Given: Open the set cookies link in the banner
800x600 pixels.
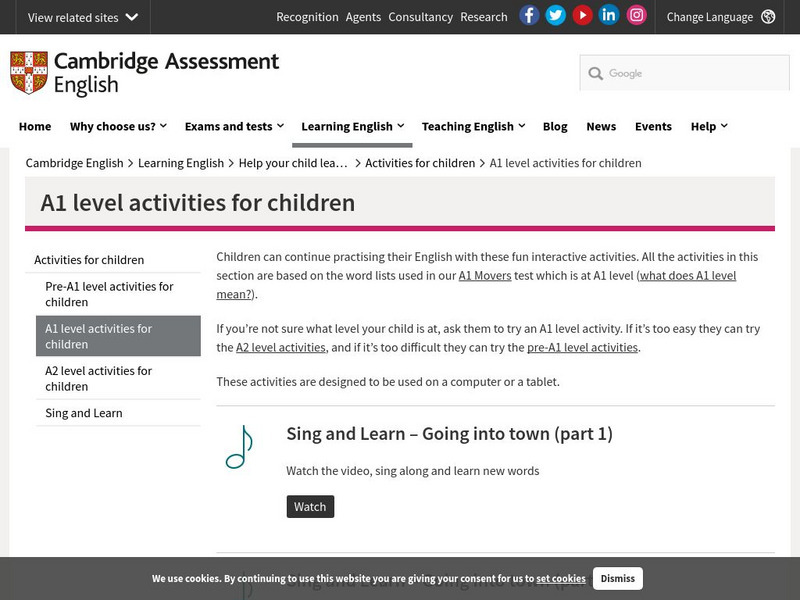Looking at the screenshot, I should 559,578.
